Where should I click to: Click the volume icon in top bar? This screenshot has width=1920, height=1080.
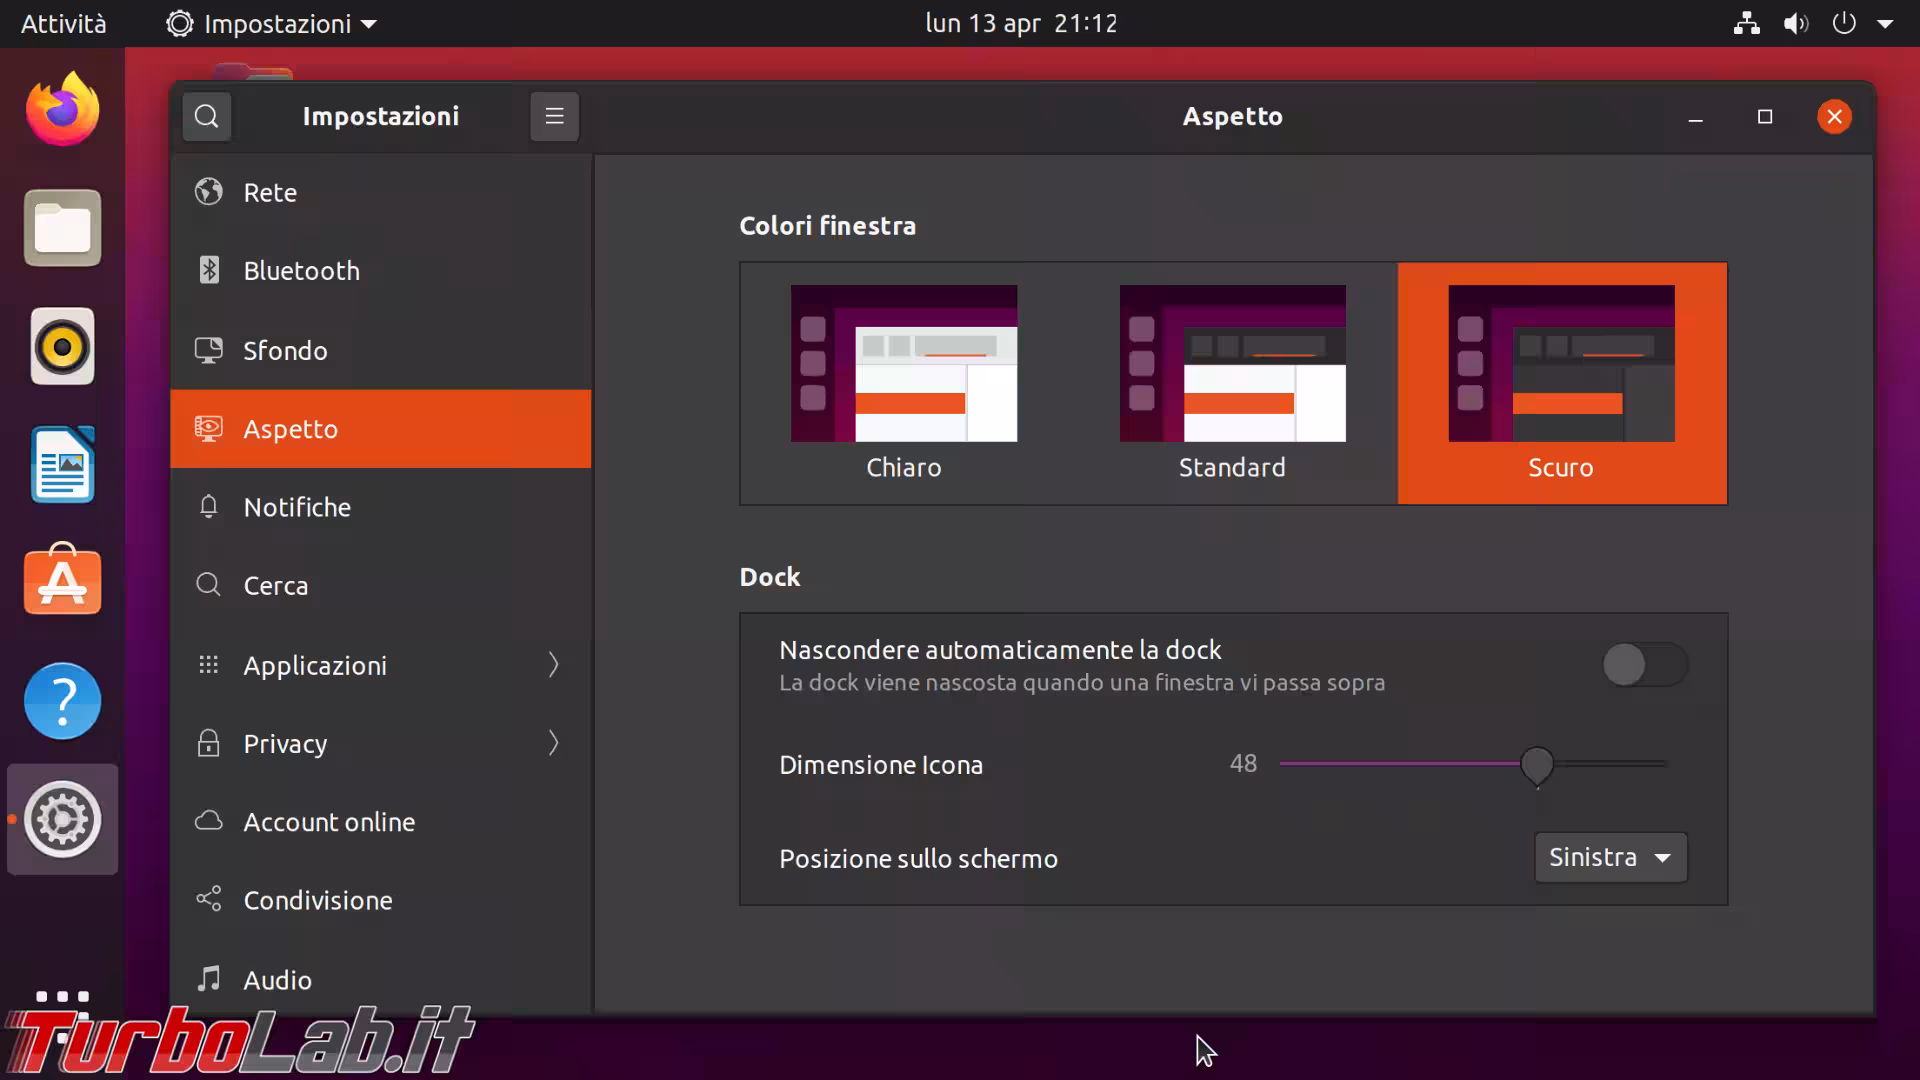click(1795, 24)
